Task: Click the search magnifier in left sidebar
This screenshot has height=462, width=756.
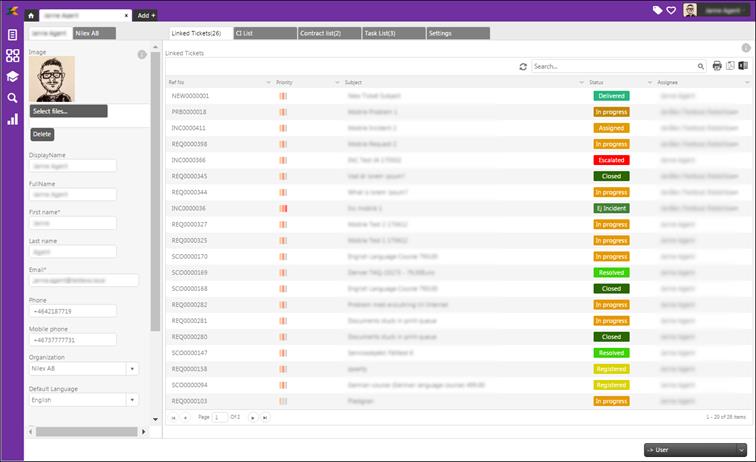Action: pyautogui.click(x=13, y=98)
